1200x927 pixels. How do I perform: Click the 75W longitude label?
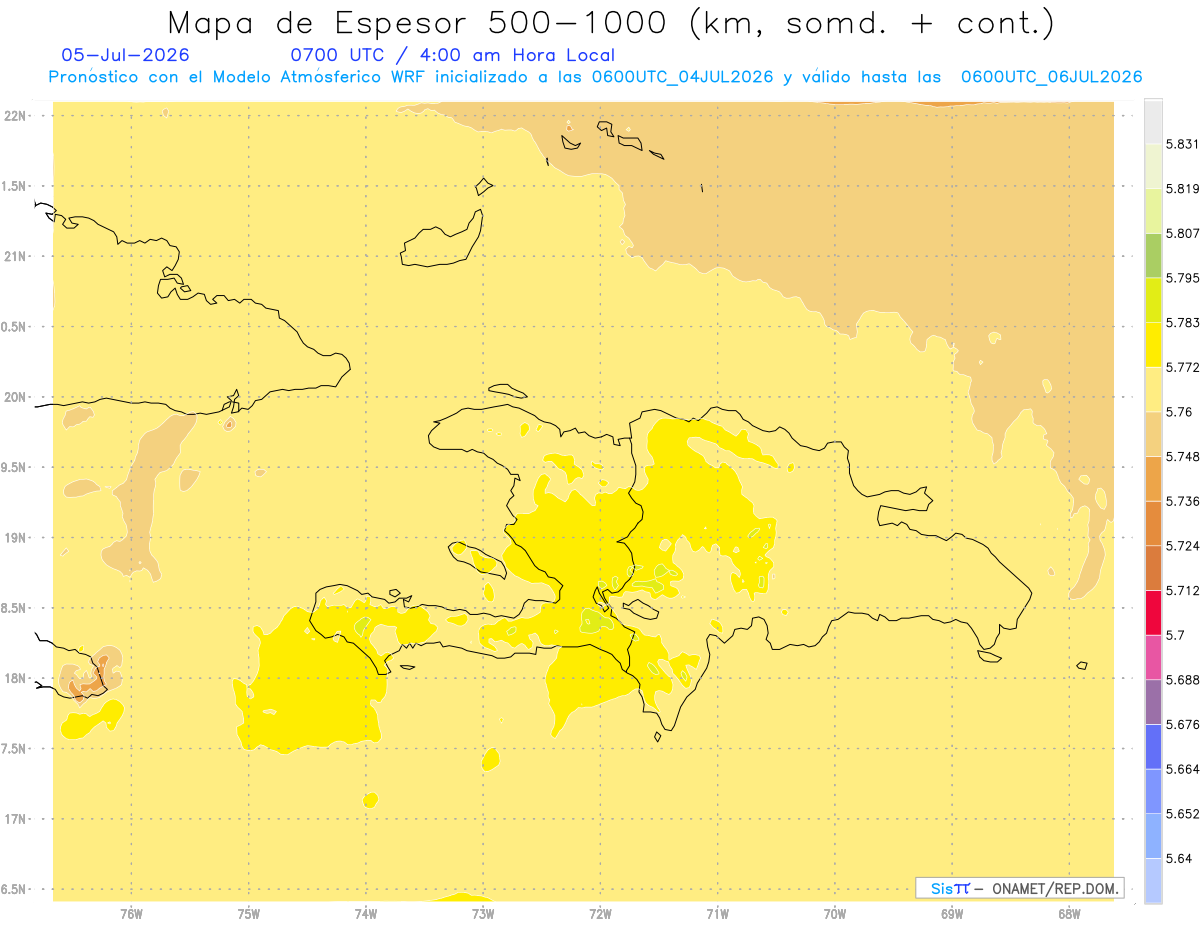[249, 913]
